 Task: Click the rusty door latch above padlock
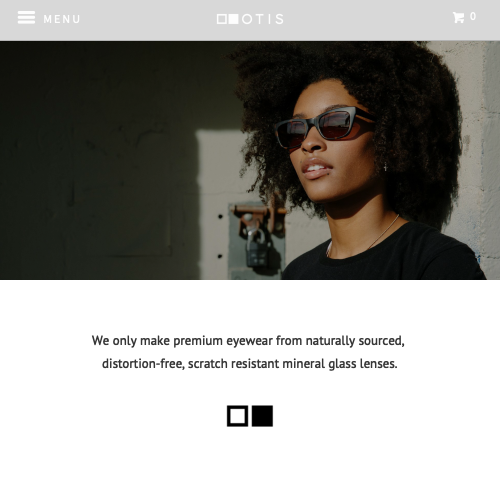point(257,216)
